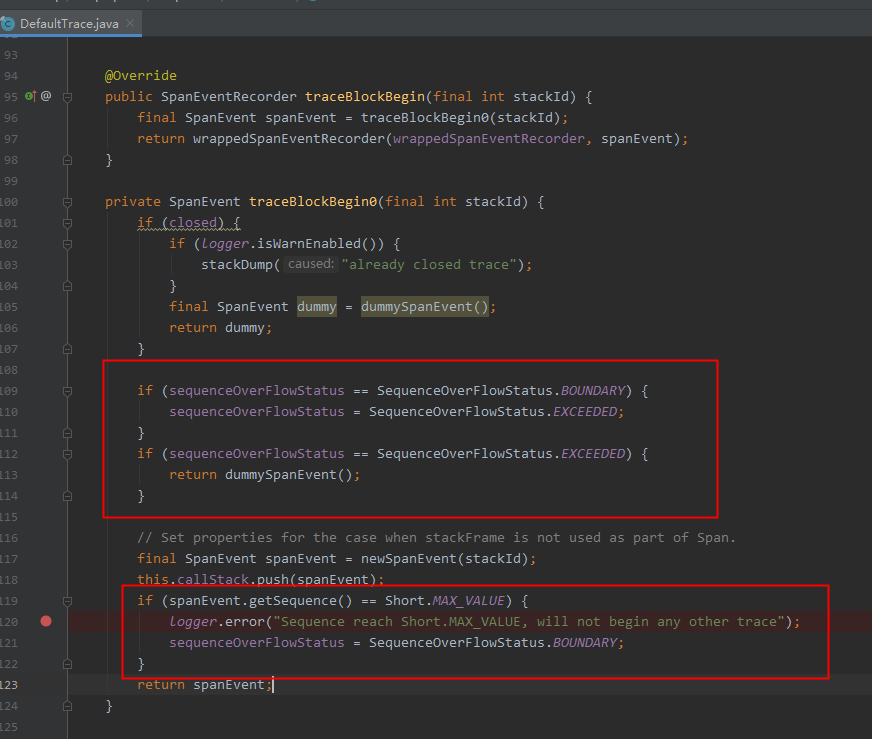Click traceBlockBegin0(stackId) call on line 96
Image resolution: width=872 pixels, height=739 pixels.
tap(460, 118)
